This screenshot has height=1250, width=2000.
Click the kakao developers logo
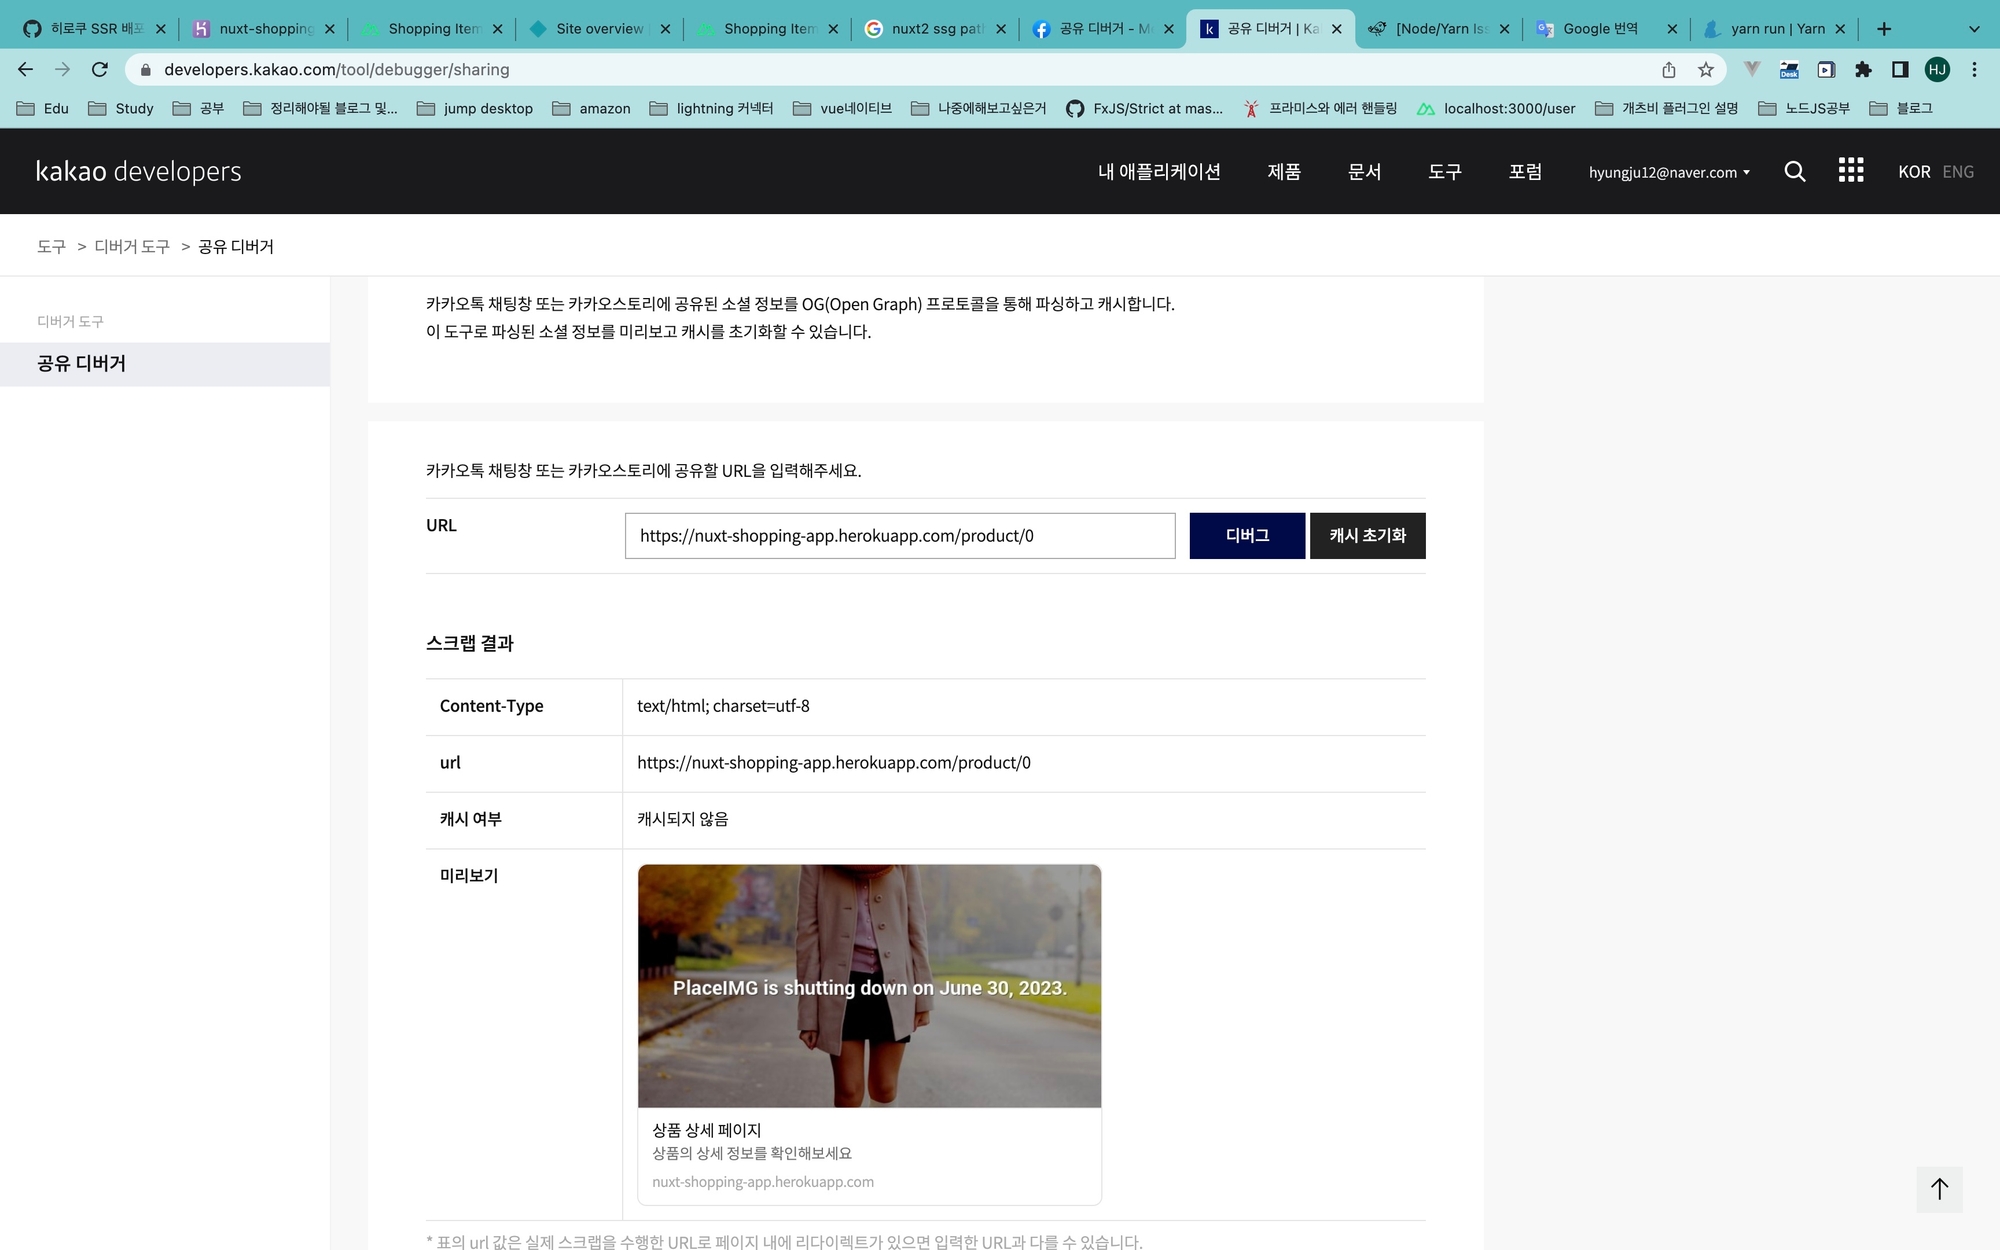pos(139,171)
